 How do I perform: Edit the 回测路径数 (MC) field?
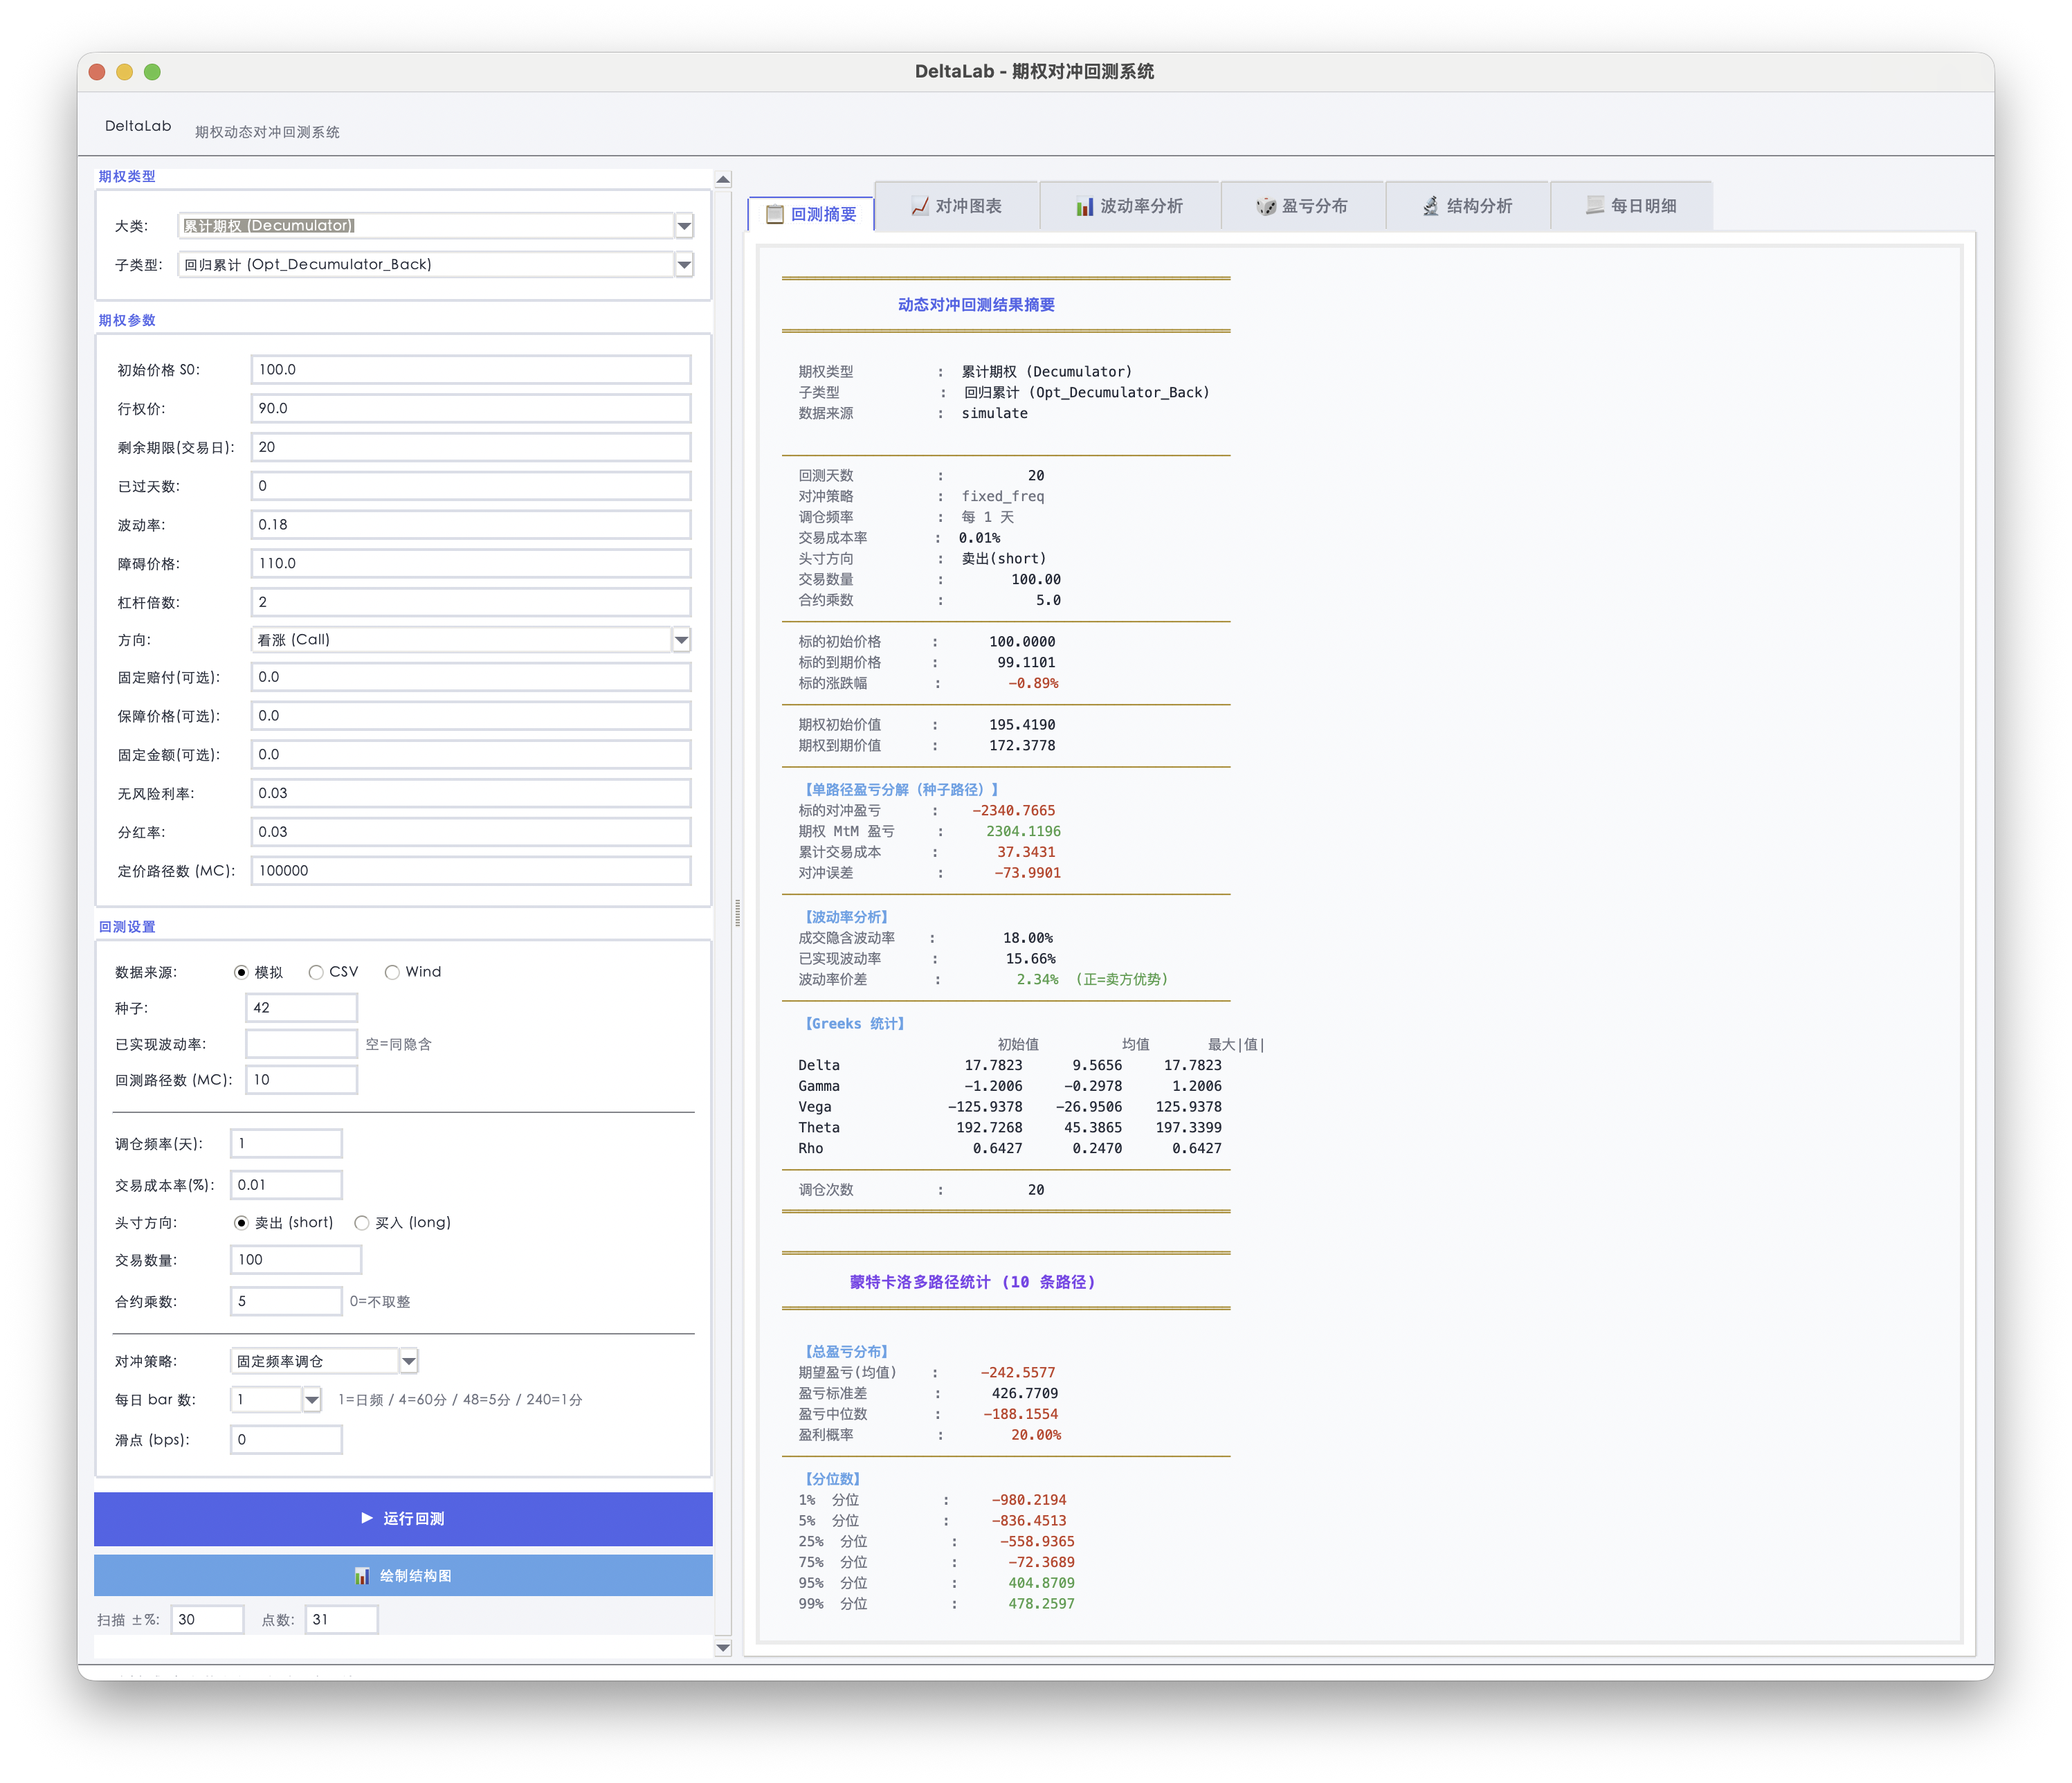click(x=301, y=1080)
